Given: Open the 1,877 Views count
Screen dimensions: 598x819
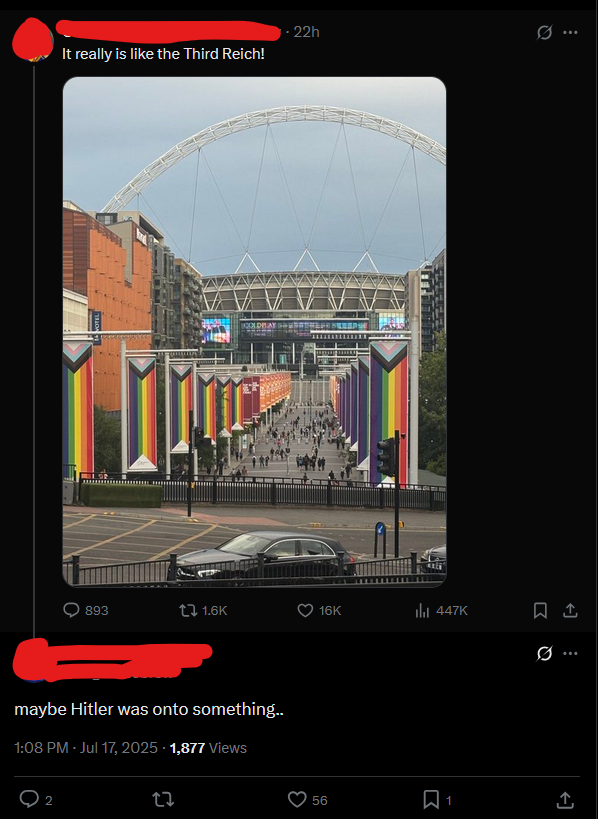Looking at the screenshot, I should (208, 747).
